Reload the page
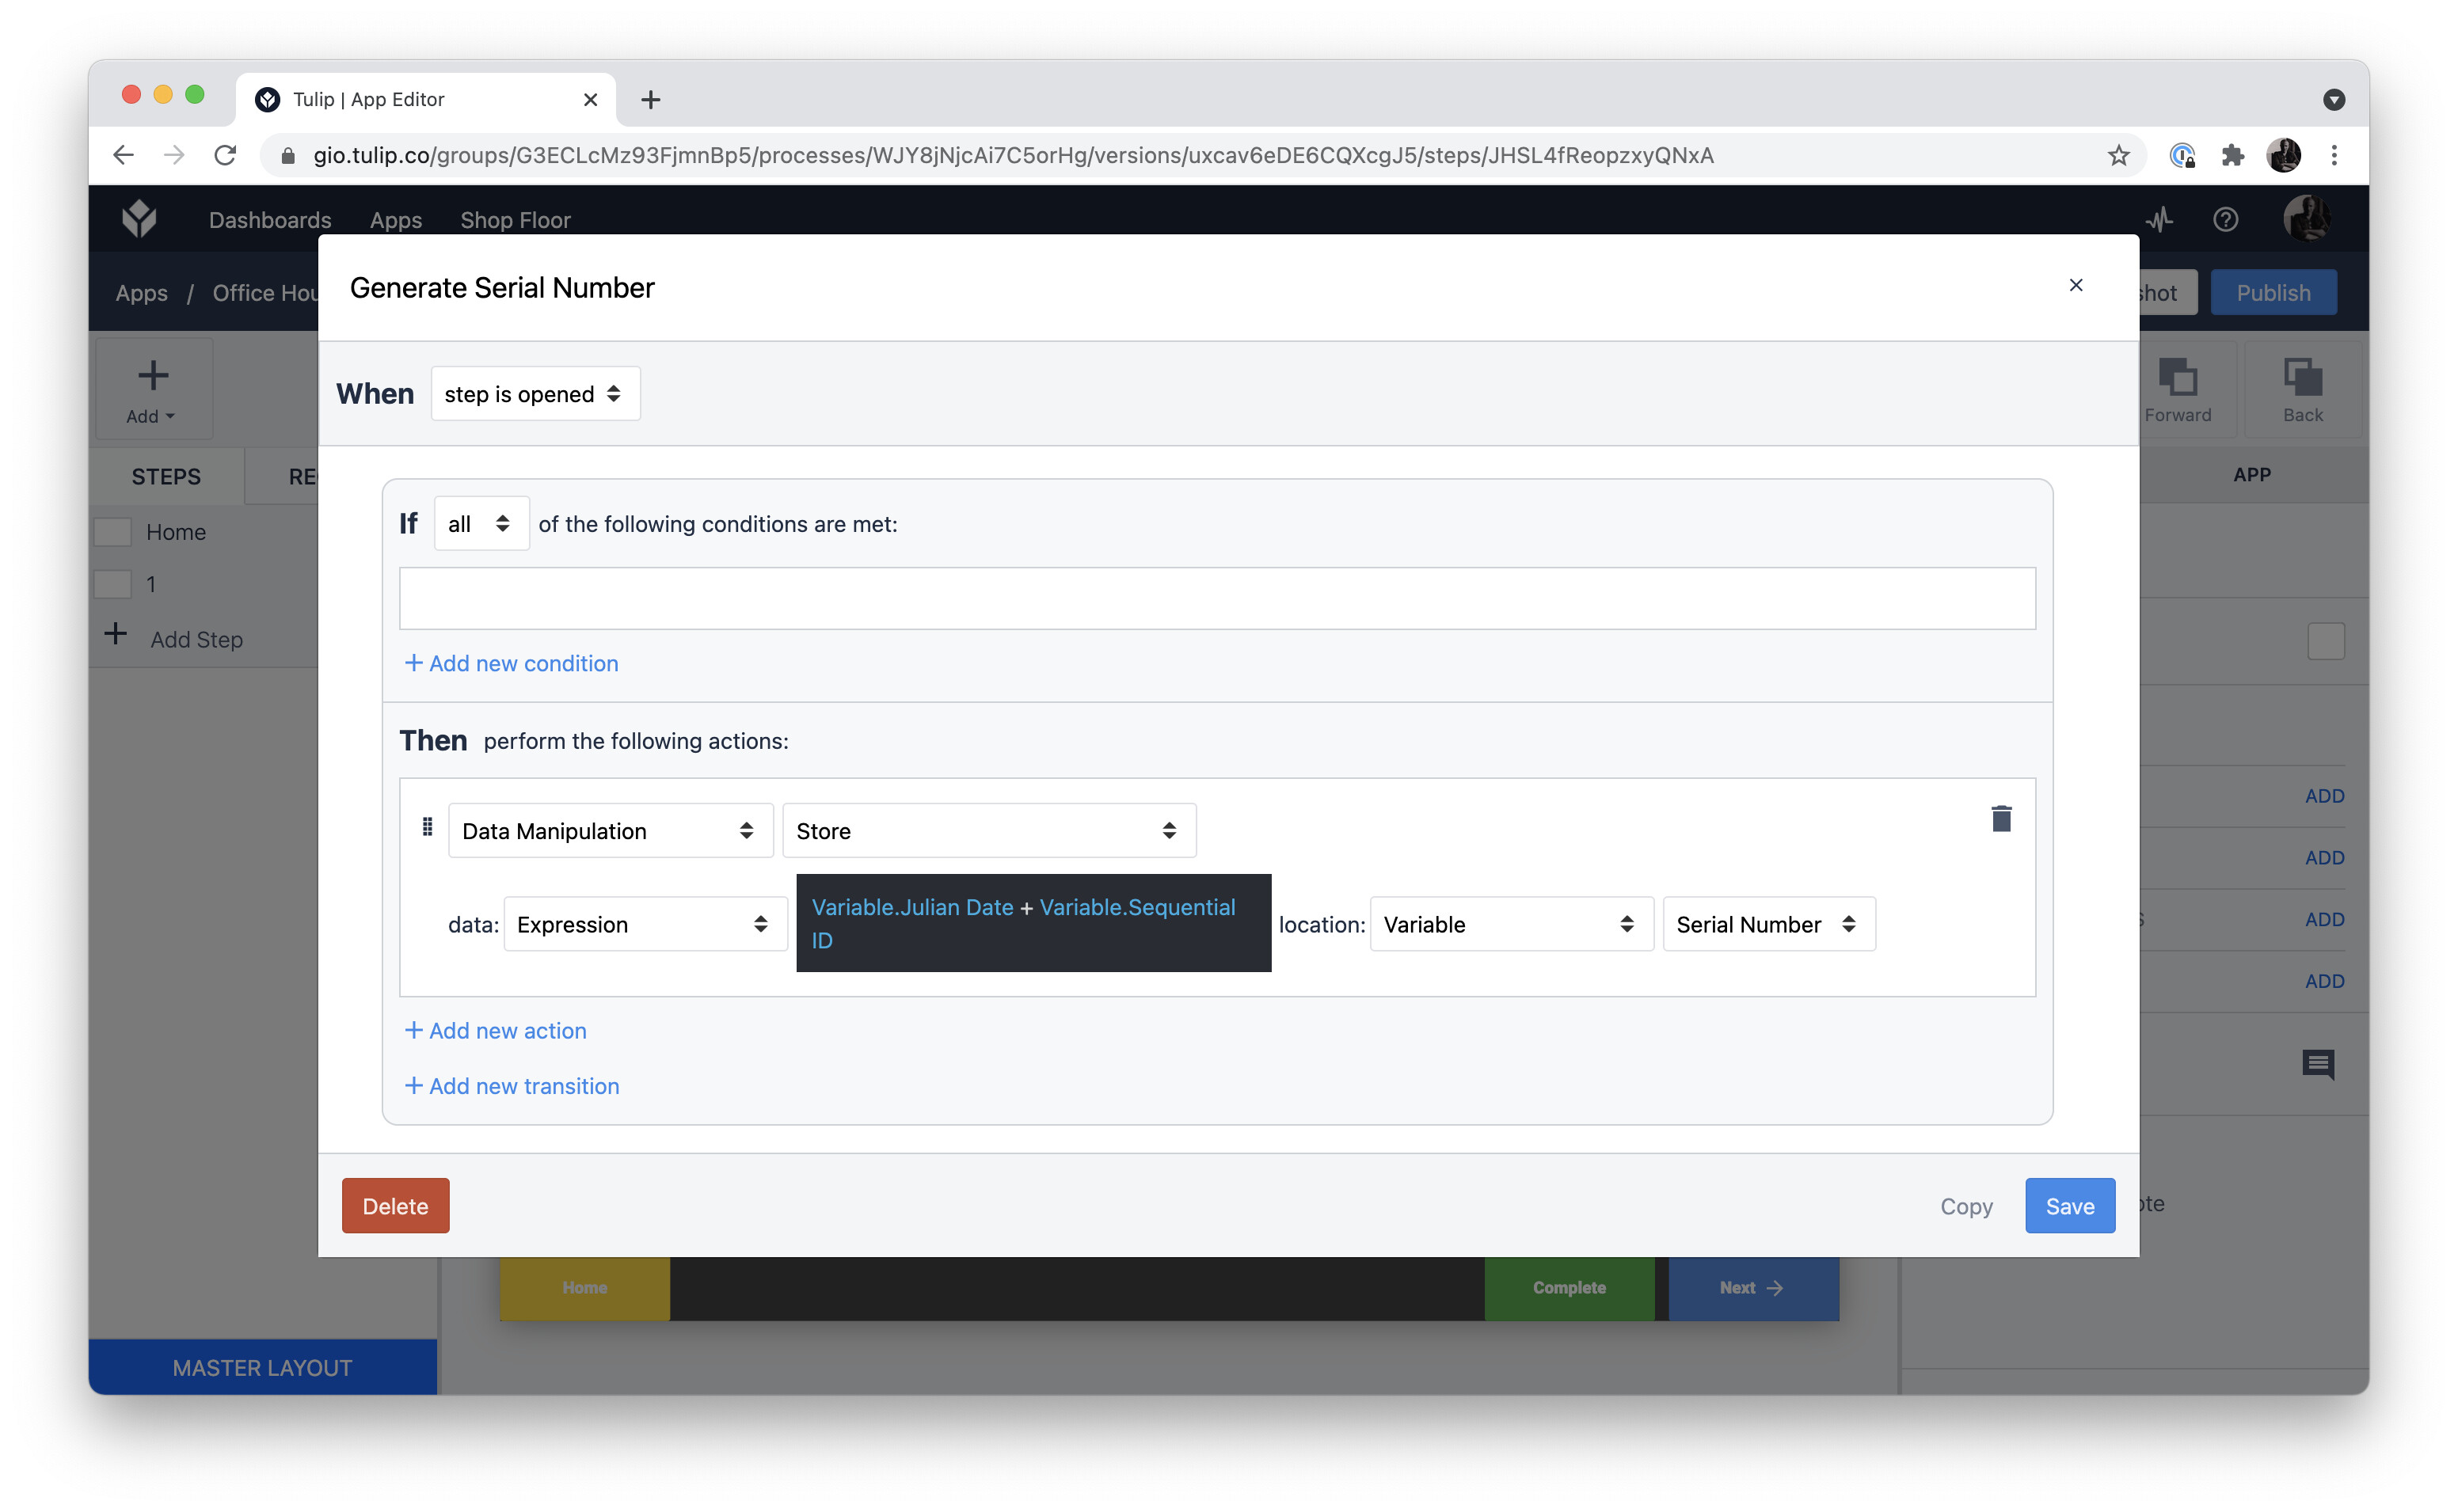This screenshot has width=2458, height=1512. (x=226, y=155)
